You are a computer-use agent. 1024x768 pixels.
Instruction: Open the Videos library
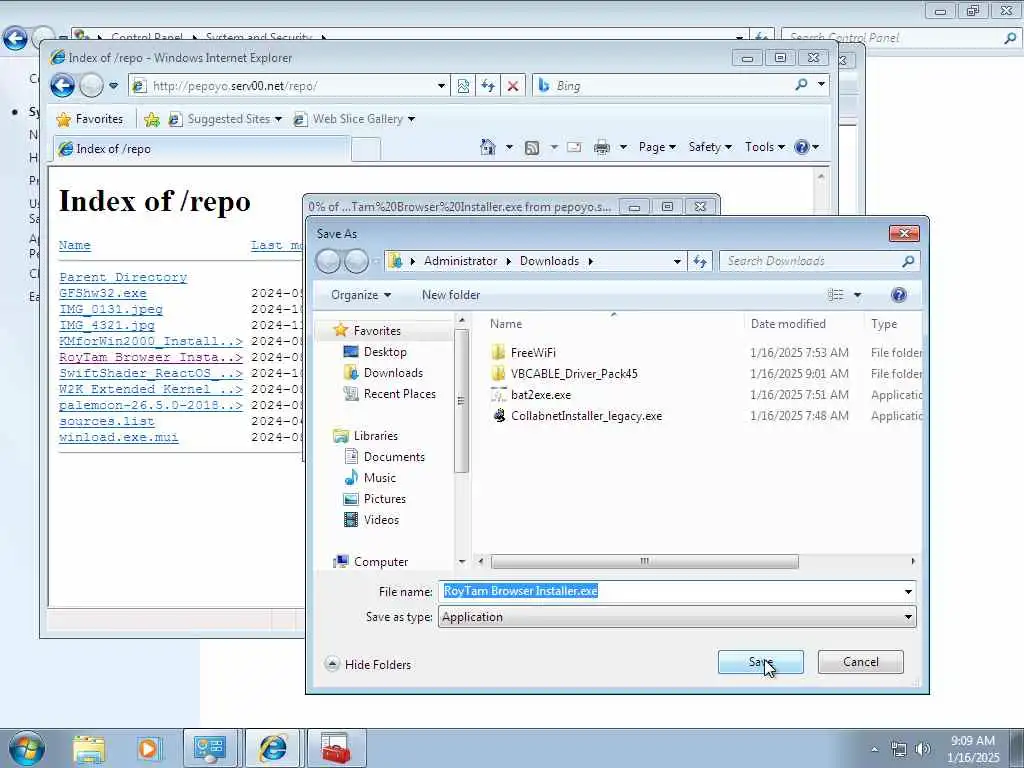(x=381, y=520)
